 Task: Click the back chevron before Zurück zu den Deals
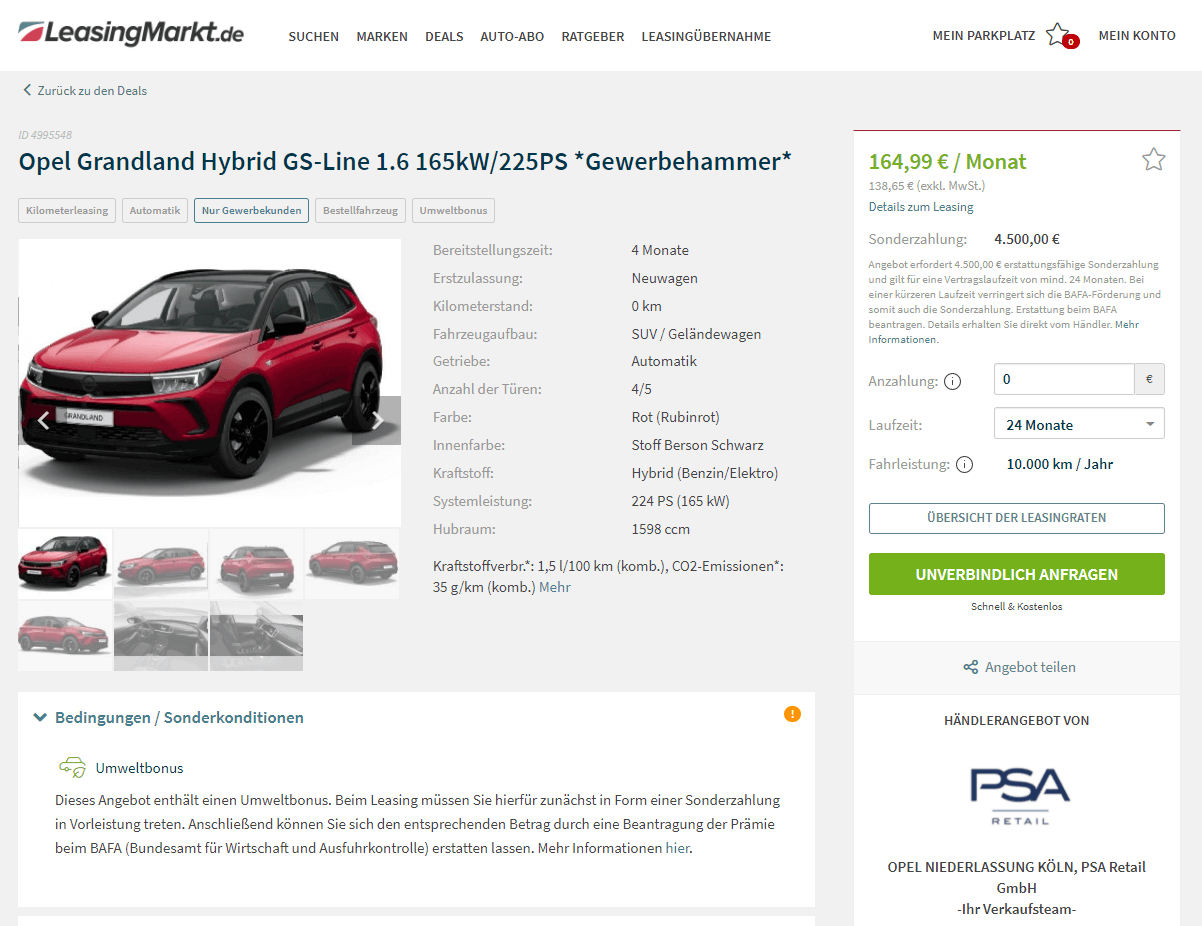pyautogui.click(x=27, y=90)
